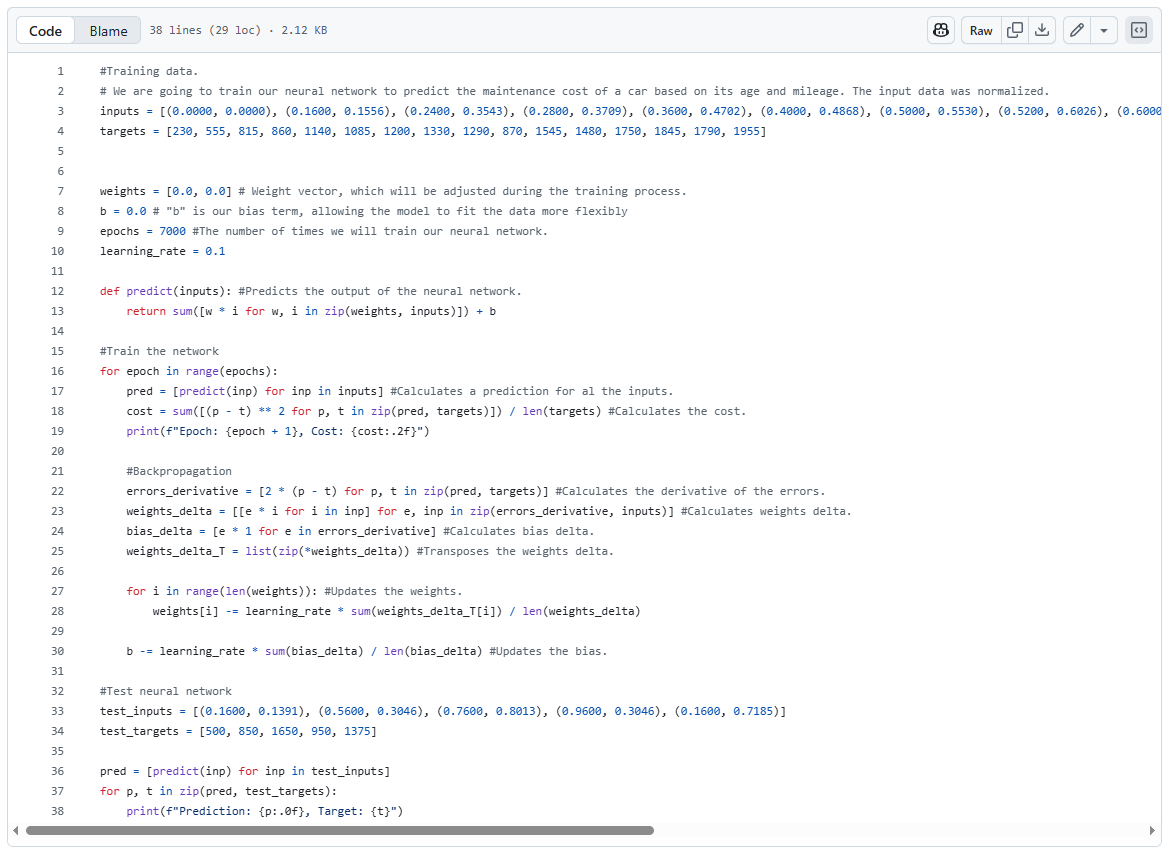Click horizontal scrollbar thumb
Viewport: 1169px width, 857px height.
pyautogui.click(x=340, y=830)
